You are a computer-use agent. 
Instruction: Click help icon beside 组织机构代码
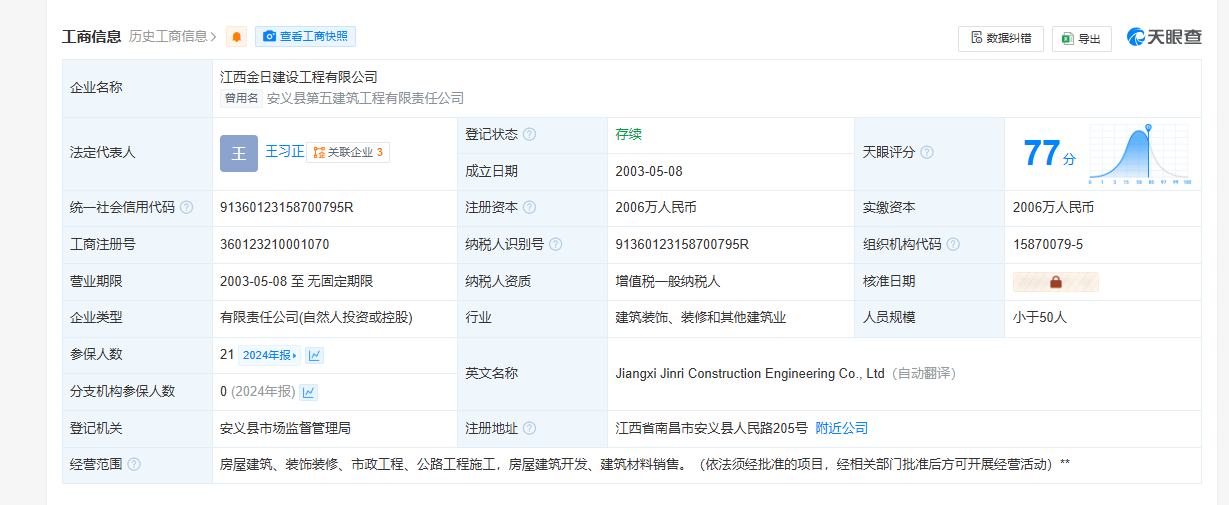pos(953,244)
